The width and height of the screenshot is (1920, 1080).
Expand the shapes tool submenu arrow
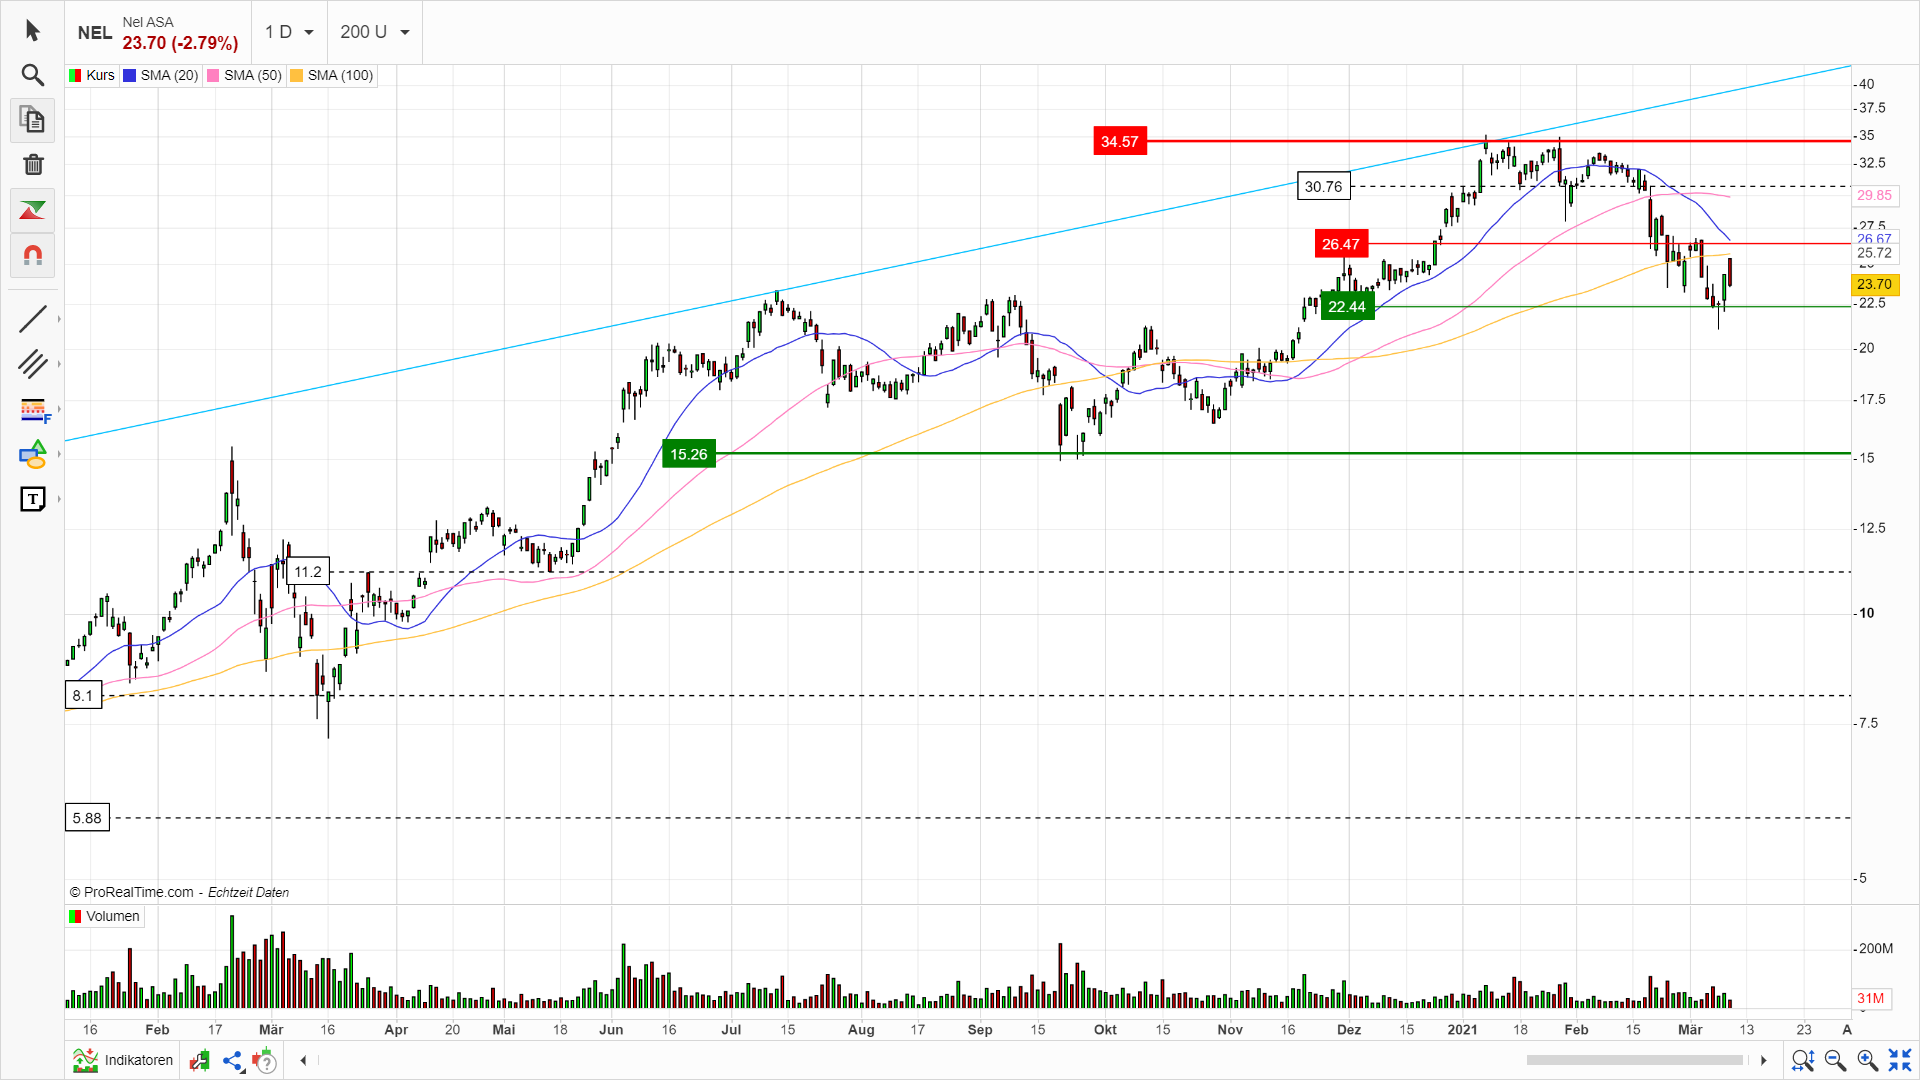[x=59, y=454]
